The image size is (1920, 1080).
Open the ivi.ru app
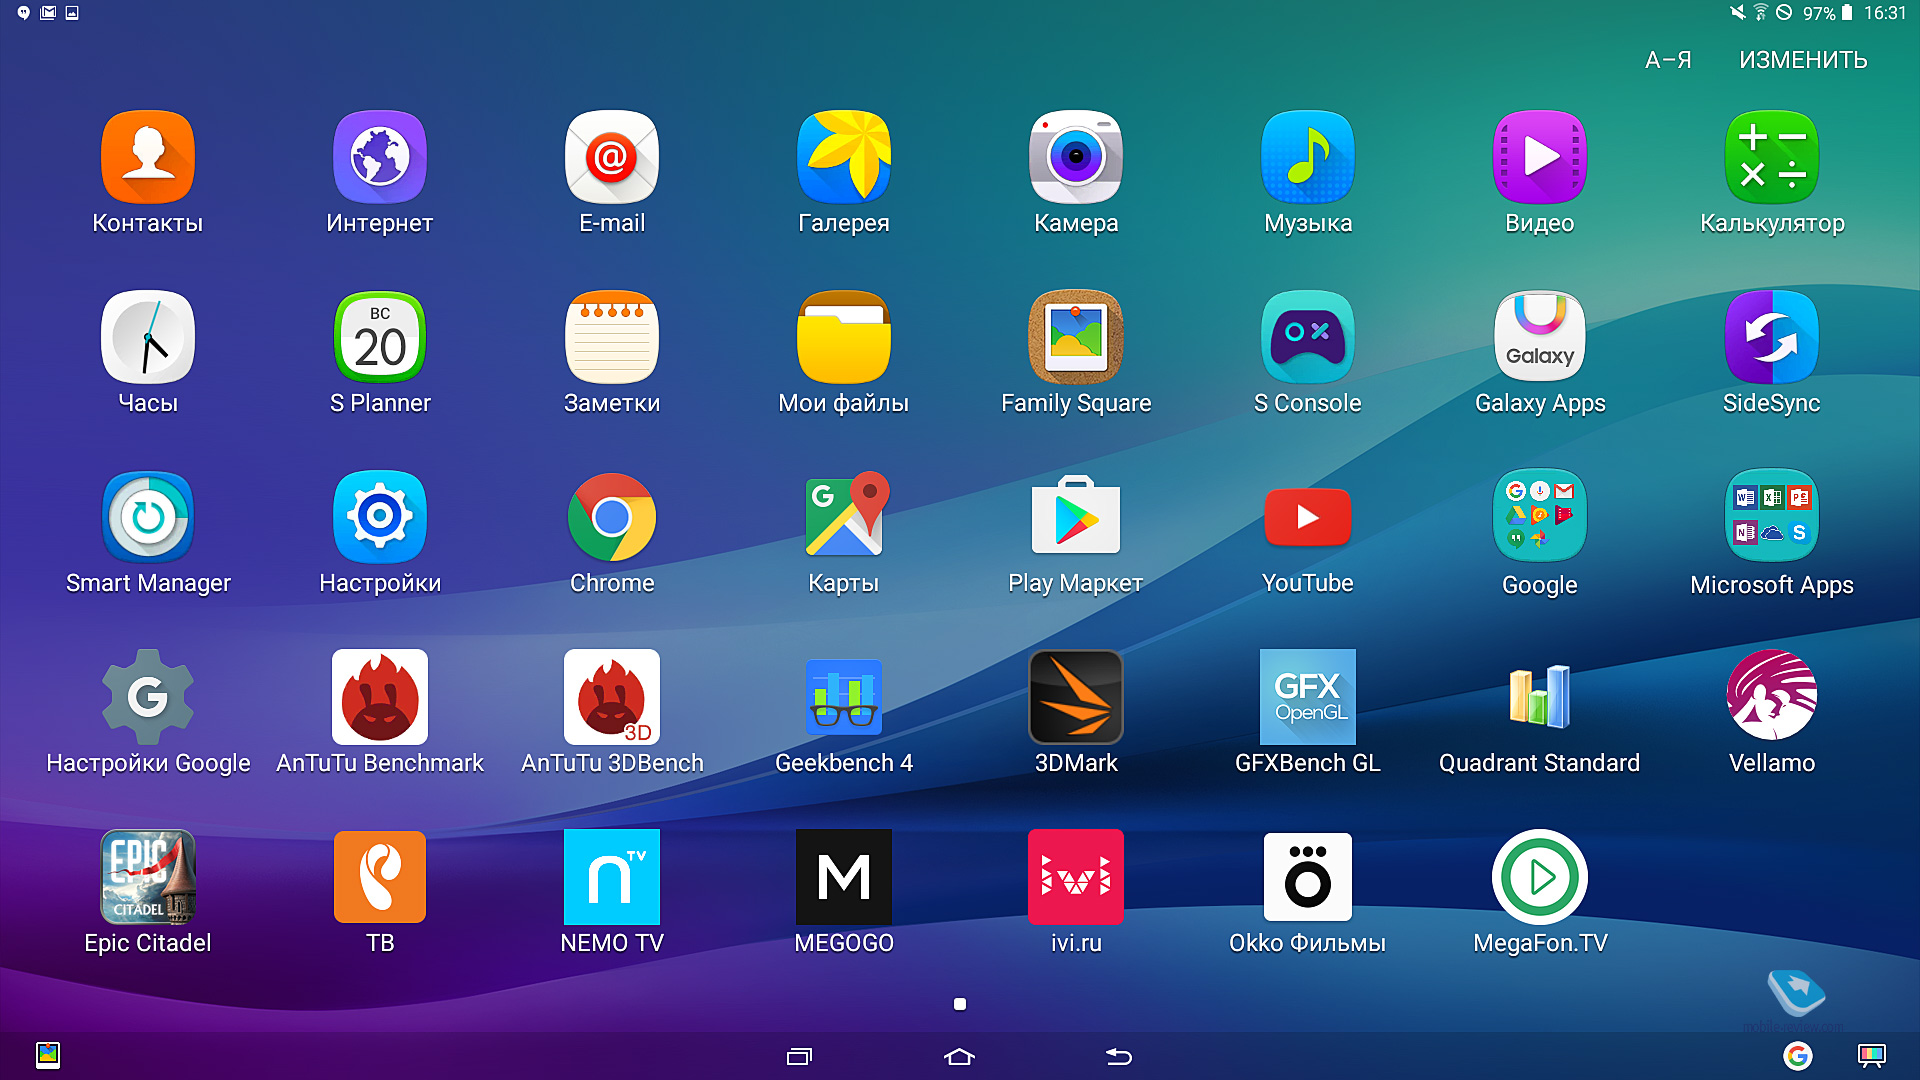tap(1076, 878)
